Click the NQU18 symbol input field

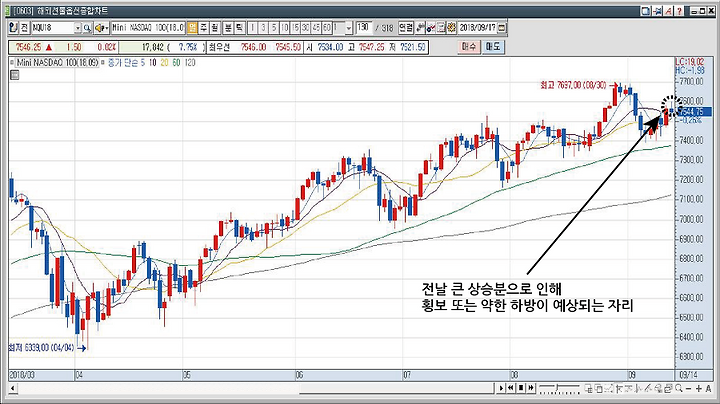[53, 28]
